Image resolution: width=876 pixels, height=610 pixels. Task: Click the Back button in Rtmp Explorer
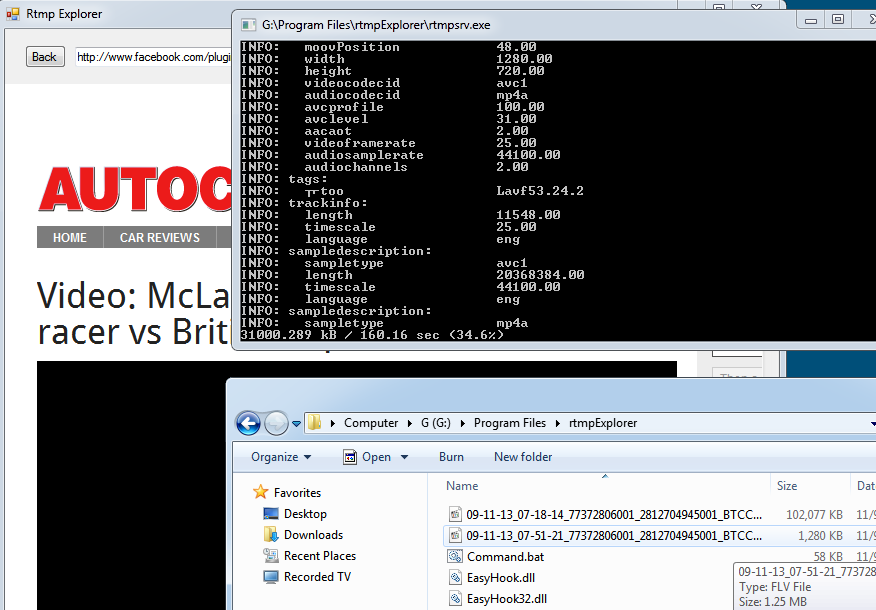(x=45, y=56)
